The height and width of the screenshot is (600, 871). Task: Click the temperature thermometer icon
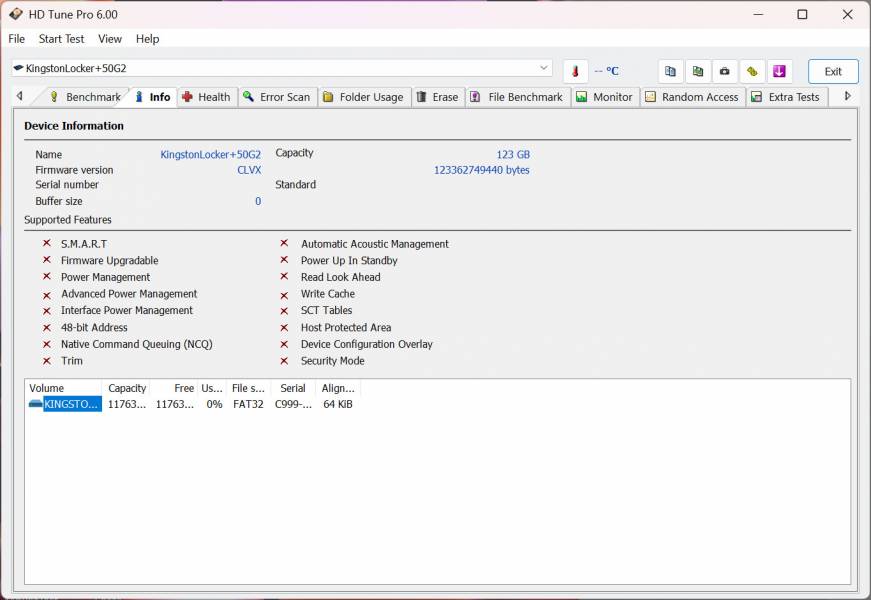[575, 71]
